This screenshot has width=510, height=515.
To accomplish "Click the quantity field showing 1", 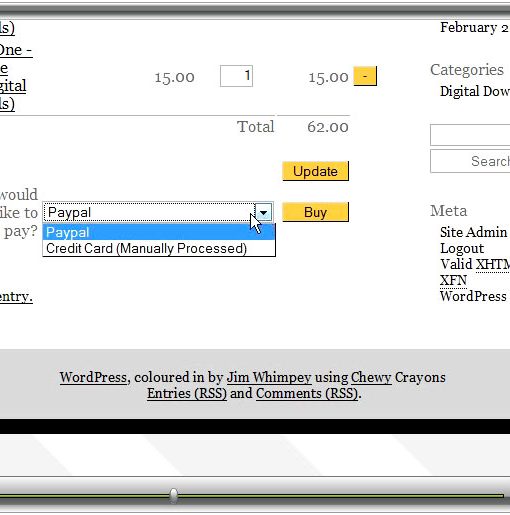I will [236, 76].
